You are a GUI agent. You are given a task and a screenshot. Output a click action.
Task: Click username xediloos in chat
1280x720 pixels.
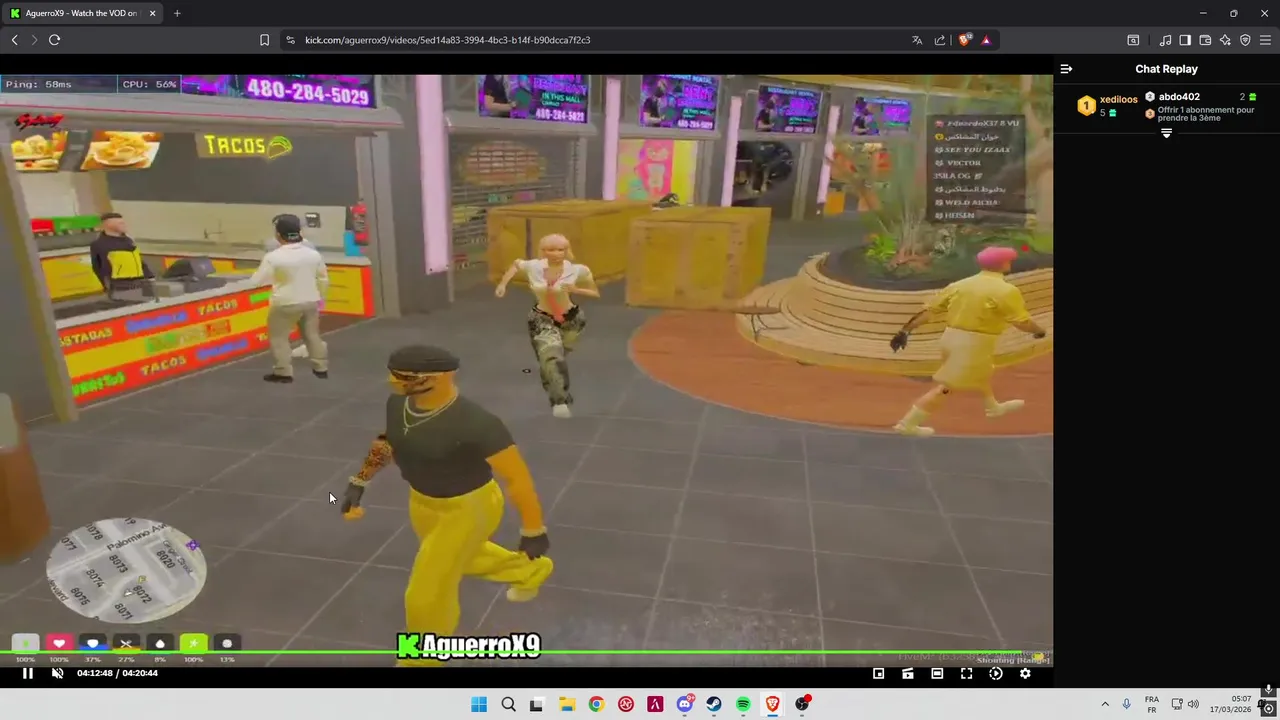click(1119, 100)
